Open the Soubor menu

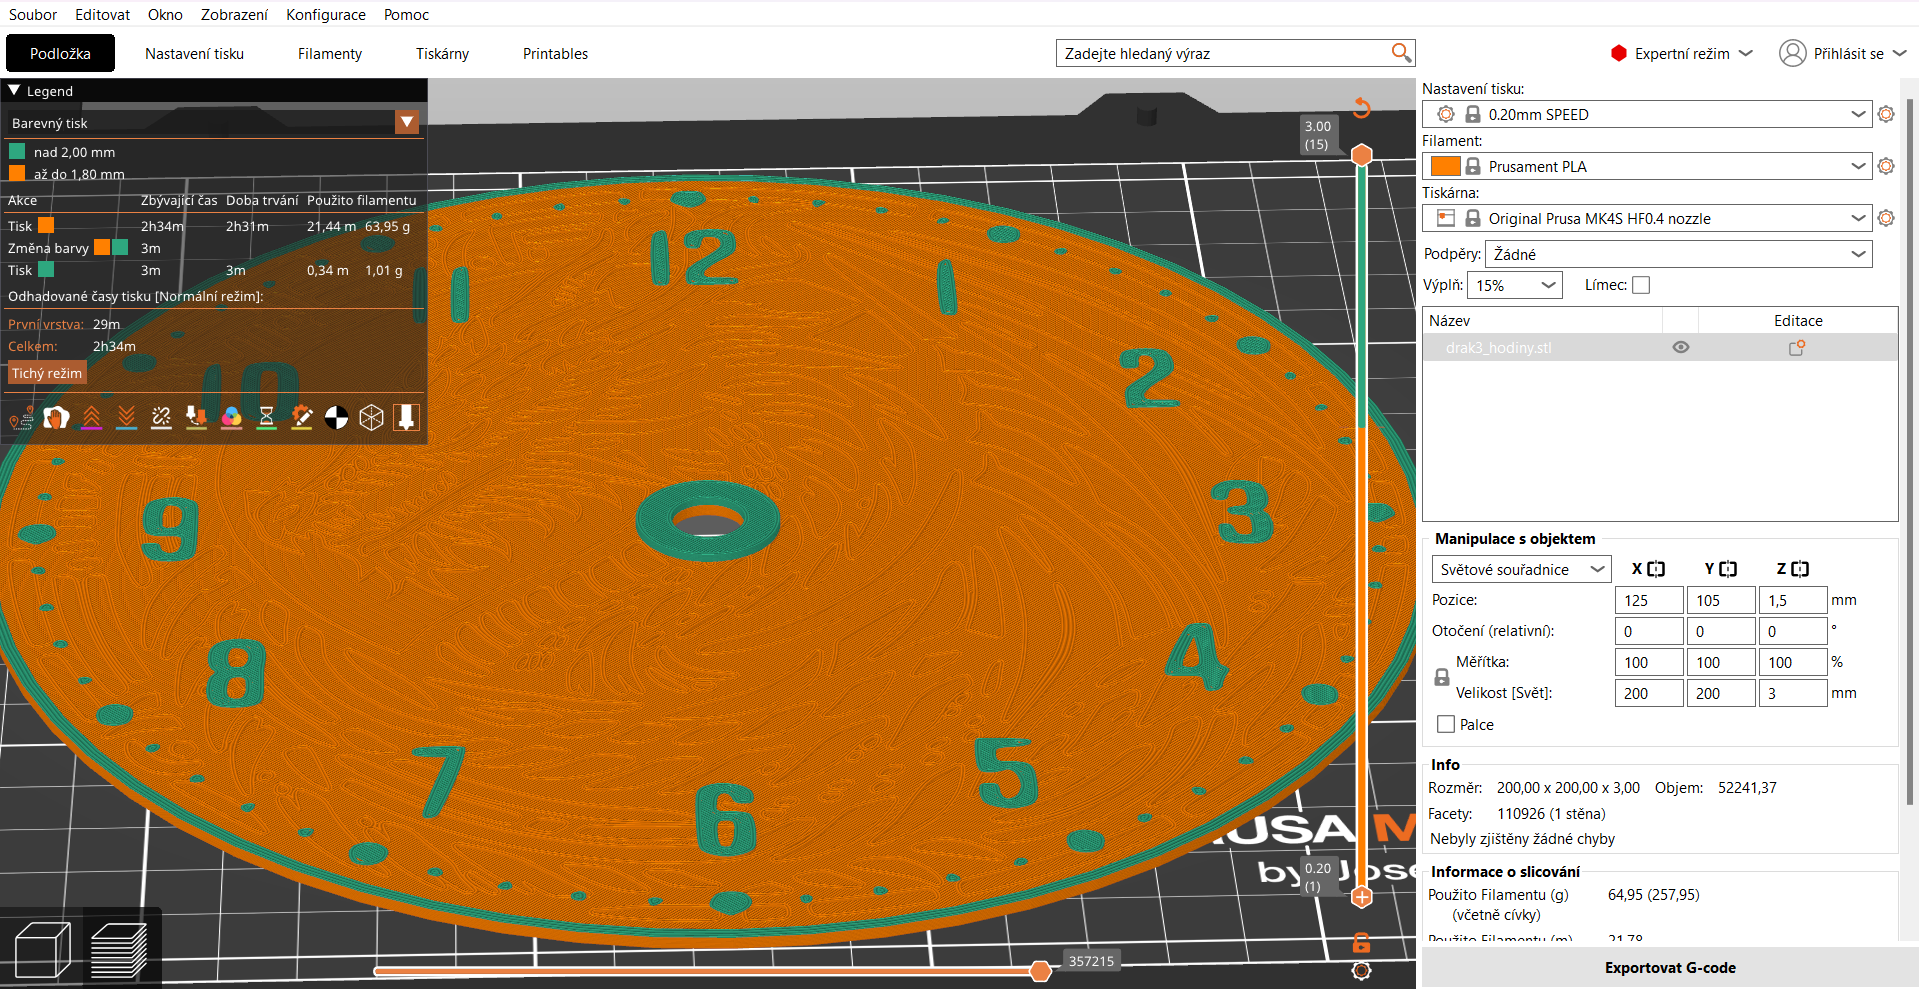click(33, 14)
